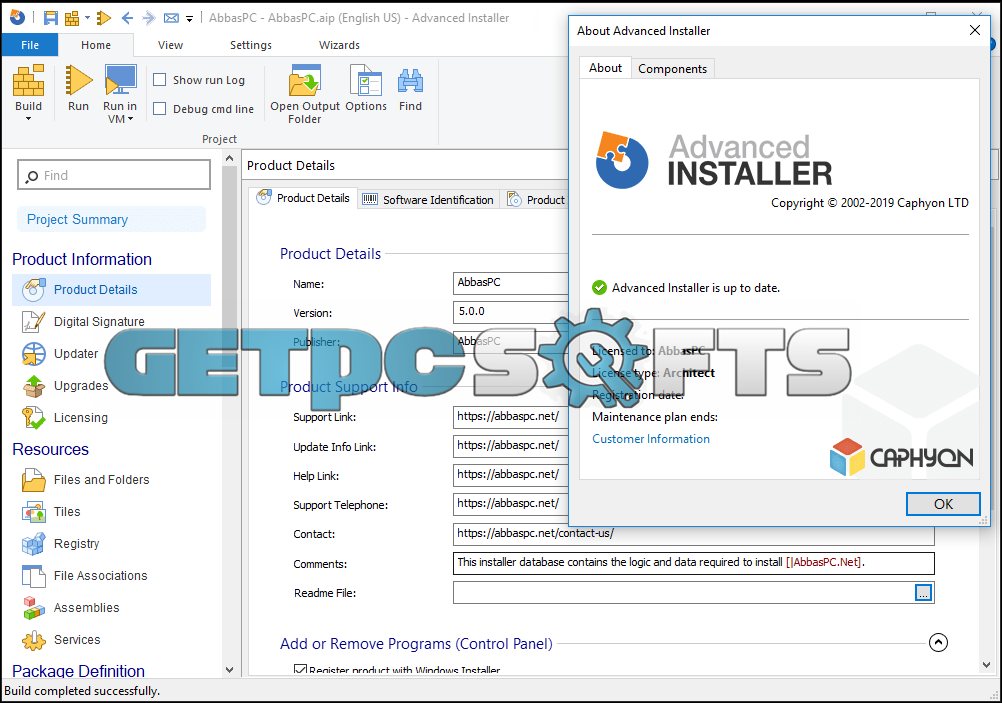Click the sidebar scroll down arrow

[229, 670]
